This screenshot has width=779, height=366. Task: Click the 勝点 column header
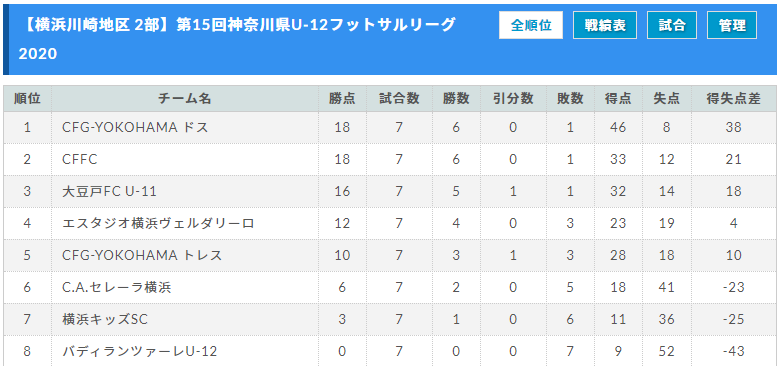pyautogui.click(x=342, y=99)
